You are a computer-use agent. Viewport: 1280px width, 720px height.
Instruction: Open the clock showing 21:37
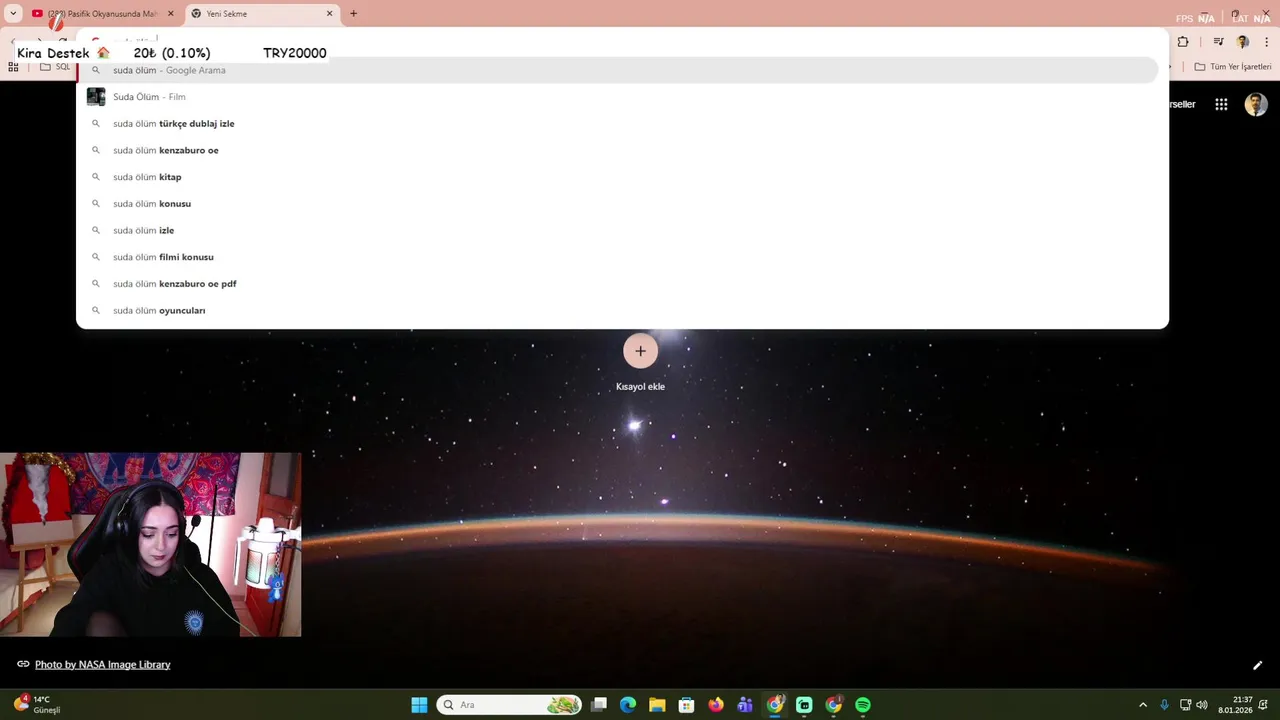pos(1236,705)
